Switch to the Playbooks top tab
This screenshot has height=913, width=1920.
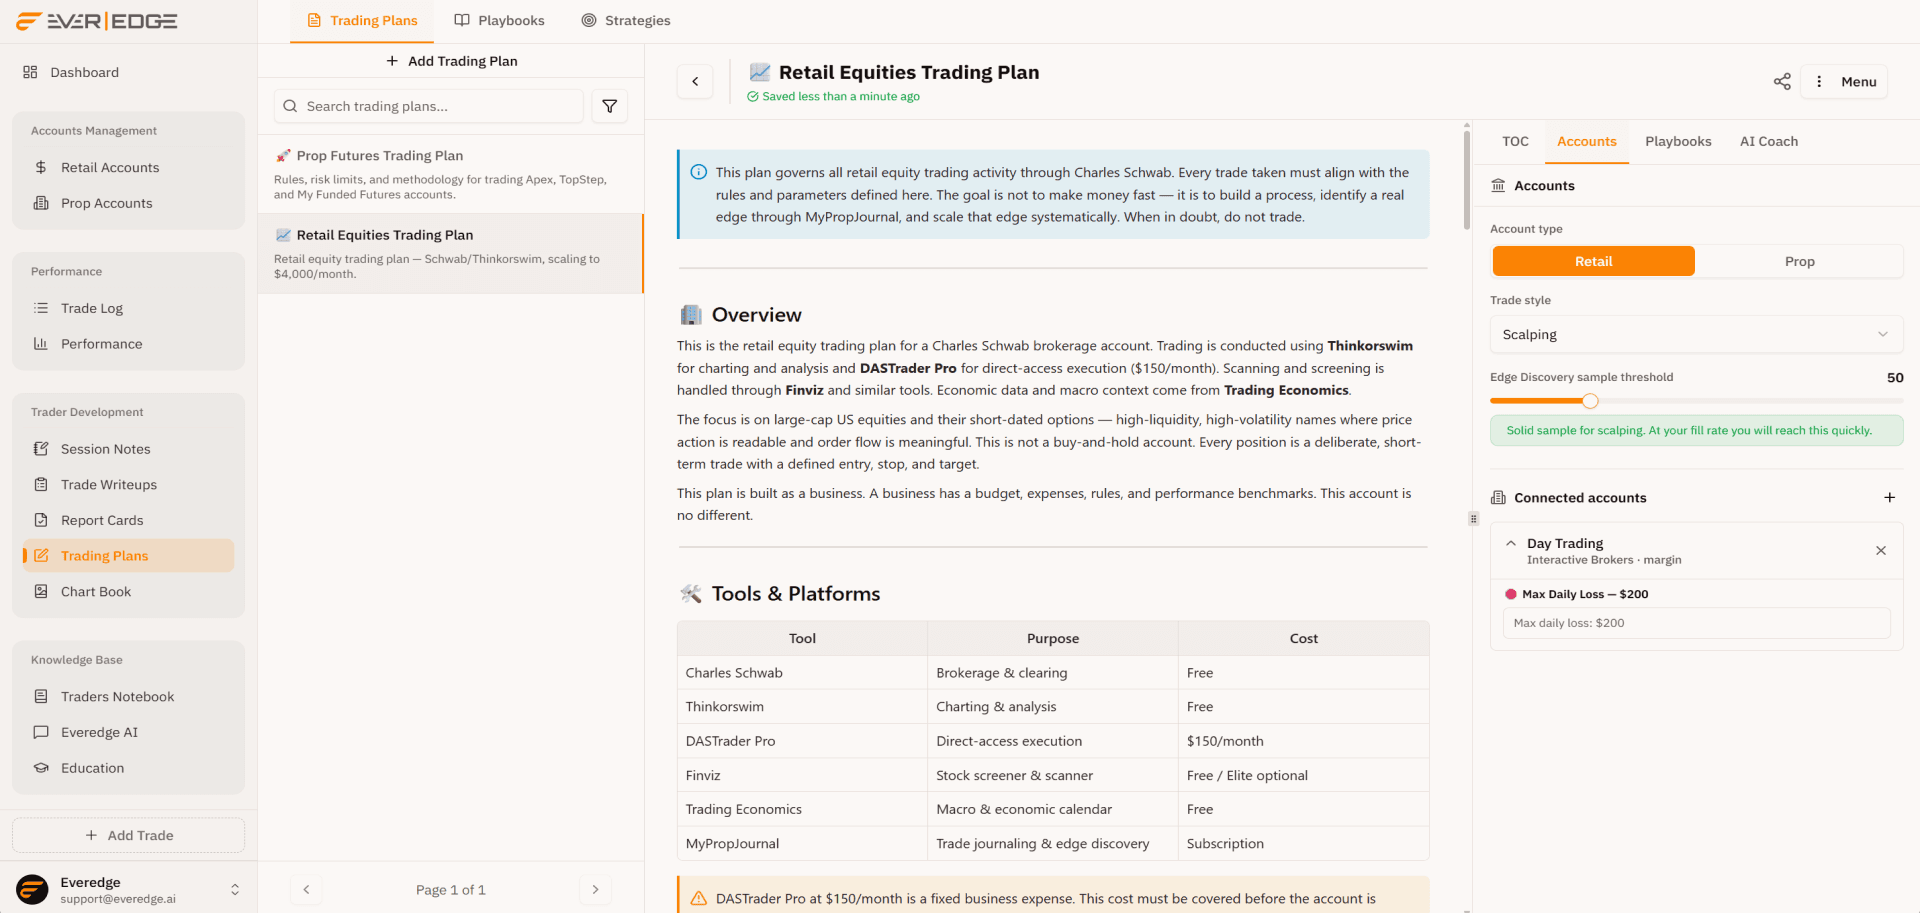click(x=499, y=20)
